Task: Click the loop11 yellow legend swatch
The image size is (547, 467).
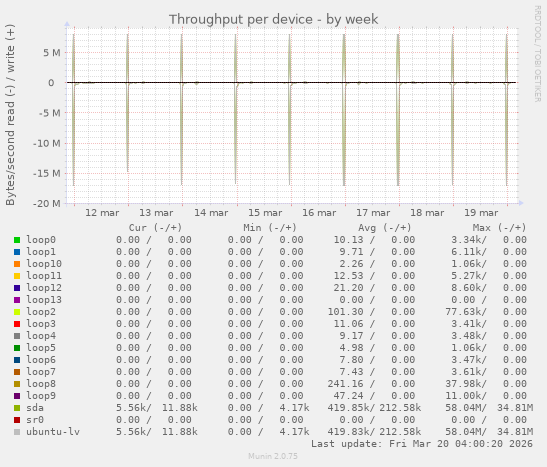Action: point(17,276)
